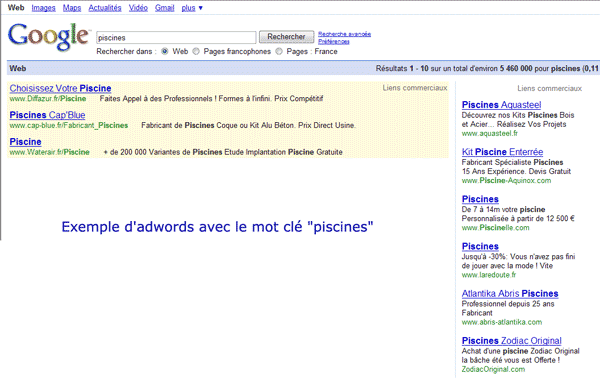Open 'Choisissez Votre Piscine' ad link
Viewport: 600px width, 378px height.
tap(60, 88)
